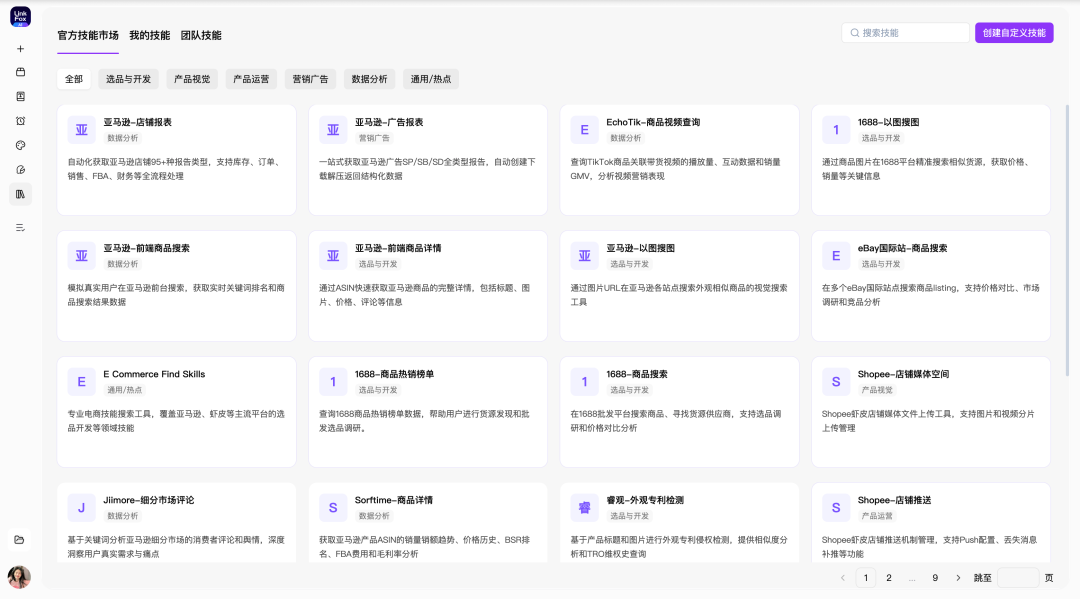Open the 亚马逊-店铺报表 skill title

[138, 122]
